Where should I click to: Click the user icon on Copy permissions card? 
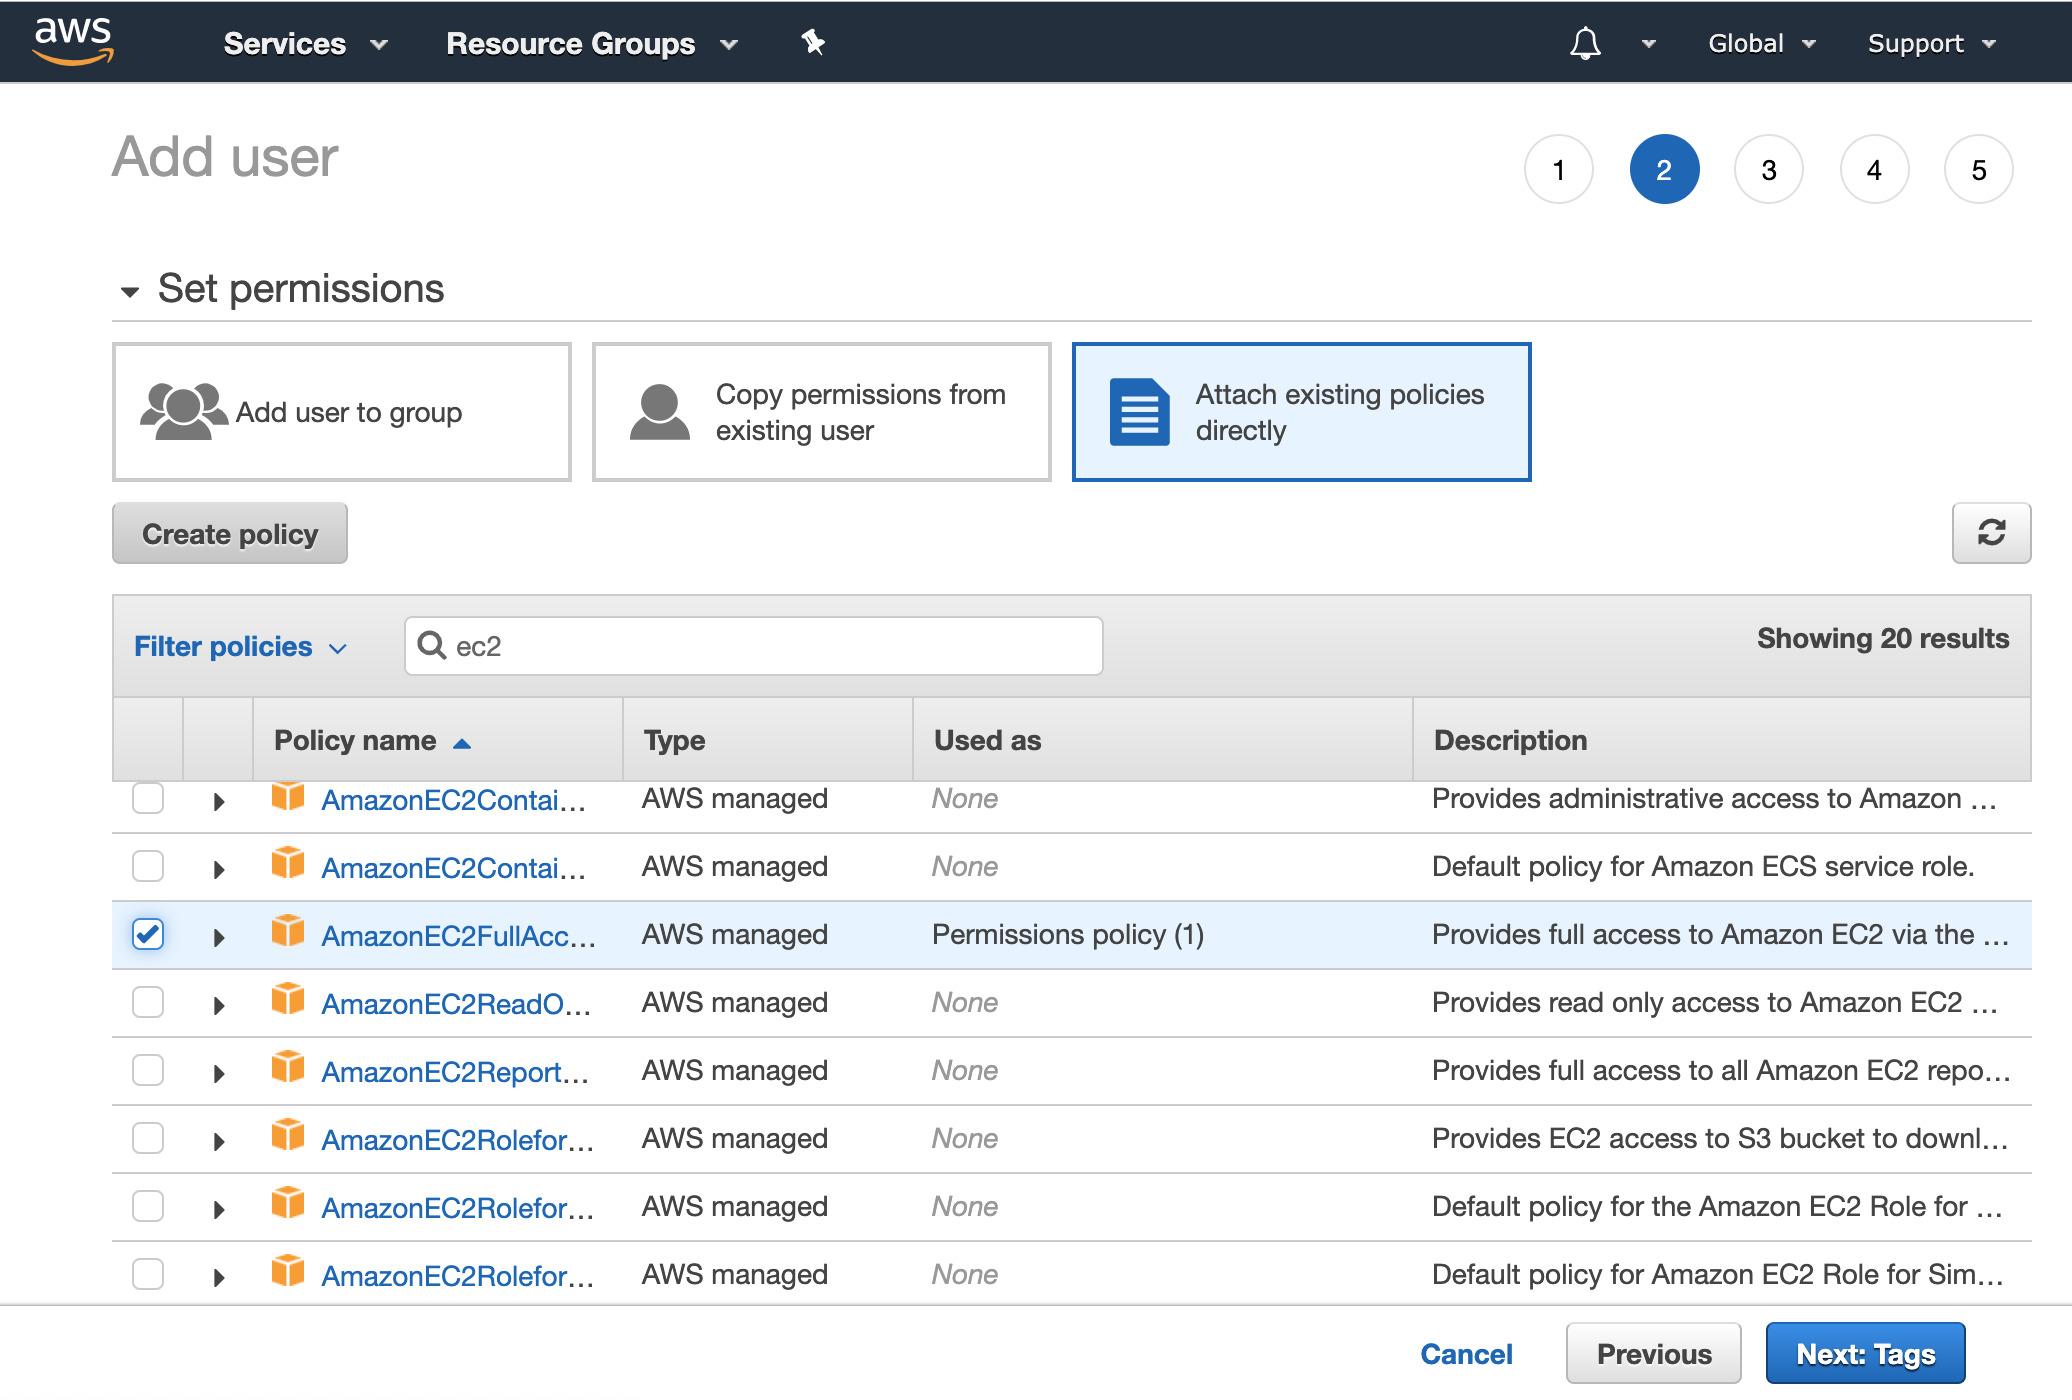click(x=660, y=412)
